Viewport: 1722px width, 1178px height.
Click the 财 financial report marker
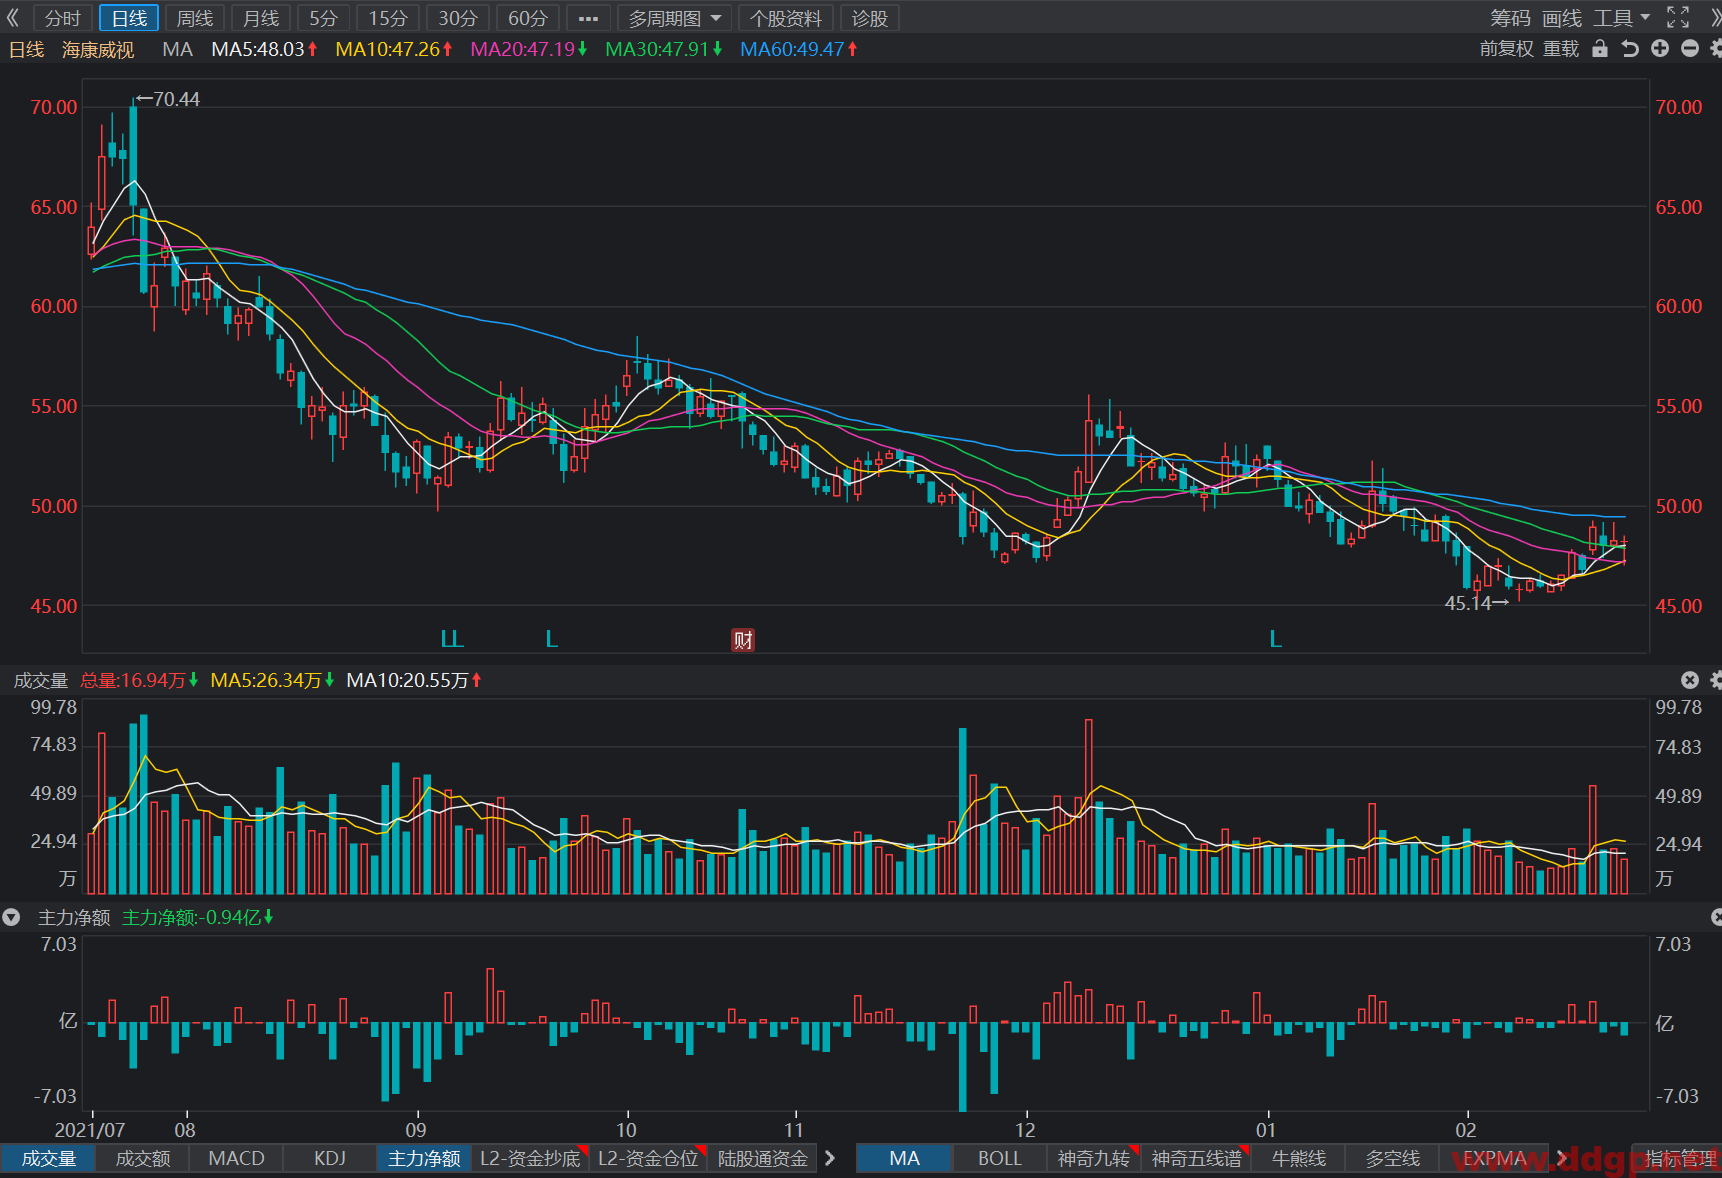click(x=743, y=640)
